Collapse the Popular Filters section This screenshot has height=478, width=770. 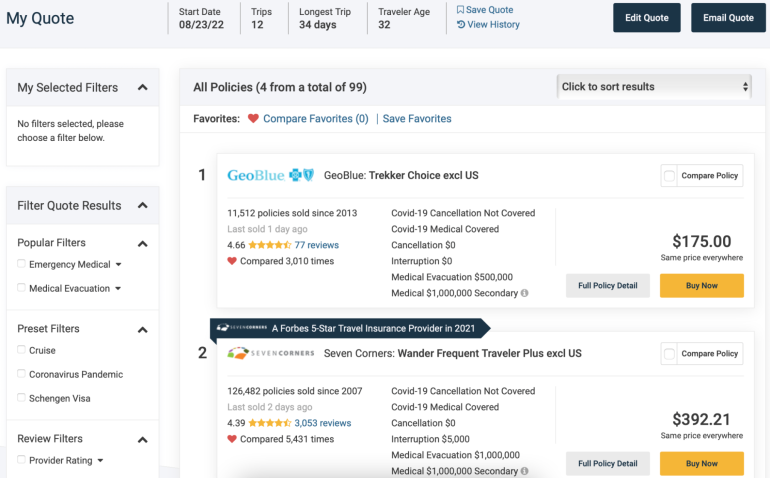[142, 243]
